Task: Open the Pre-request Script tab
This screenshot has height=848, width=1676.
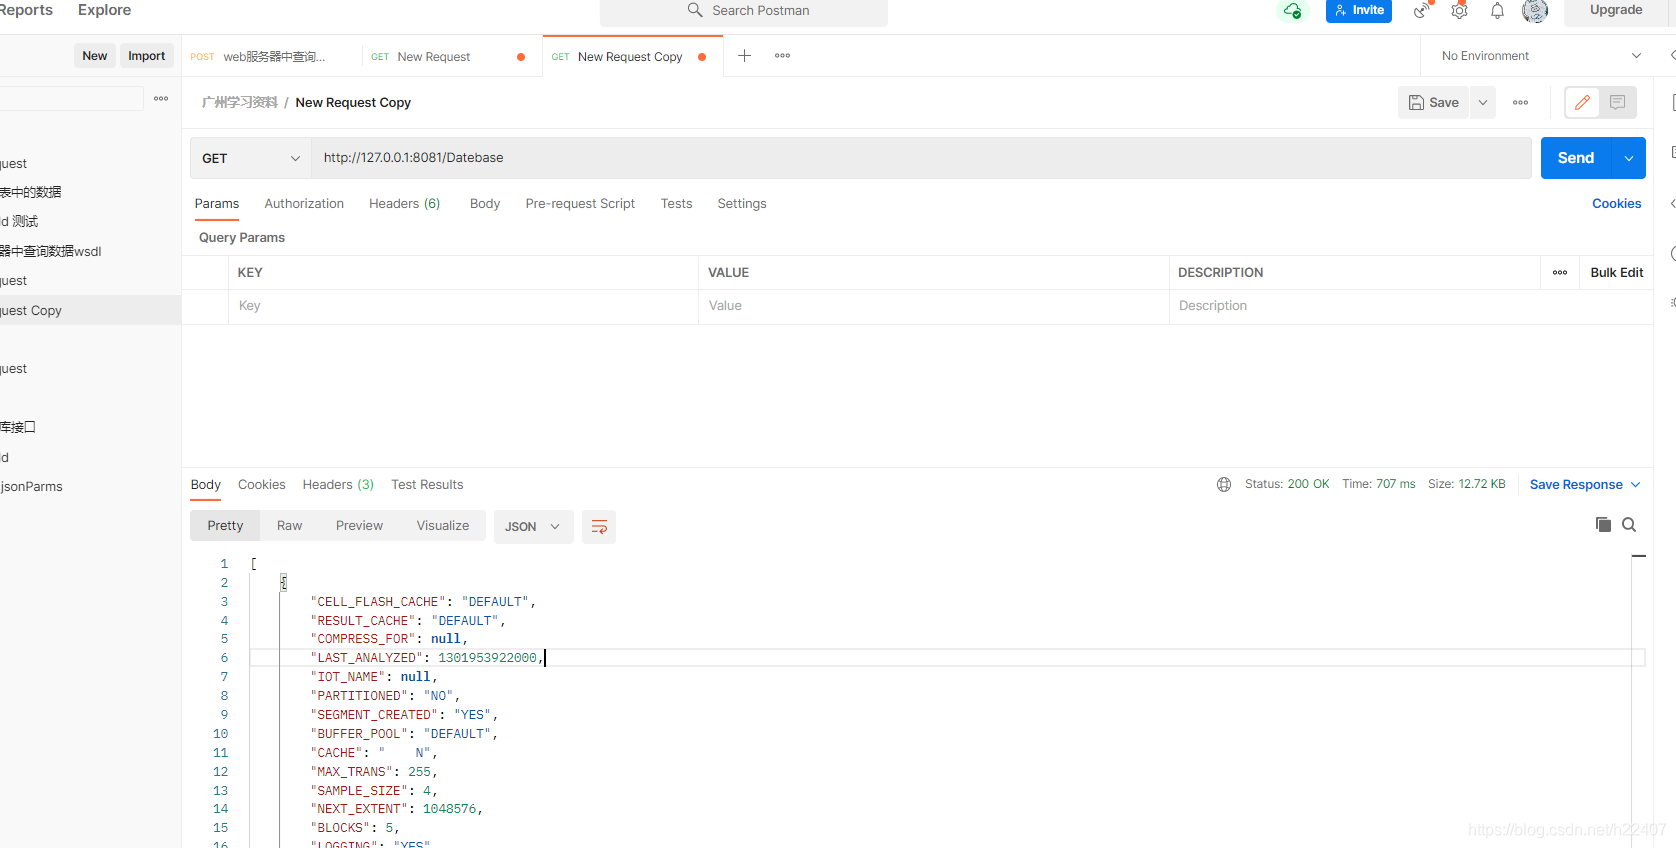Action: tap(580, 203)
